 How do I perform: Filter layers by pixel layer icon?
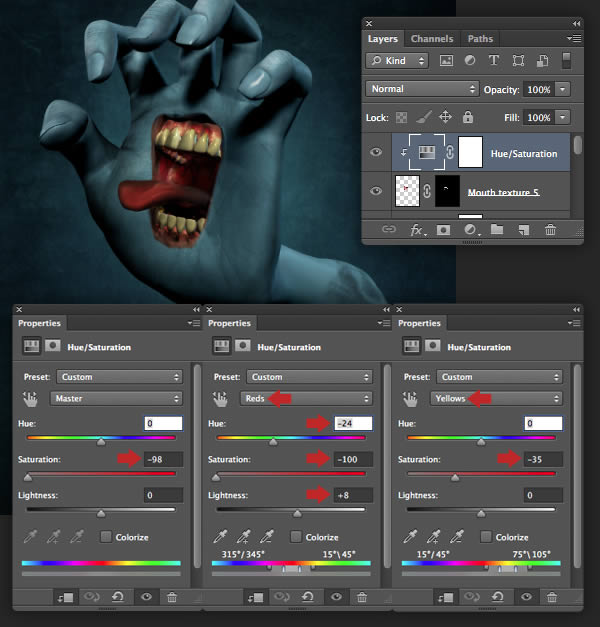446,60
